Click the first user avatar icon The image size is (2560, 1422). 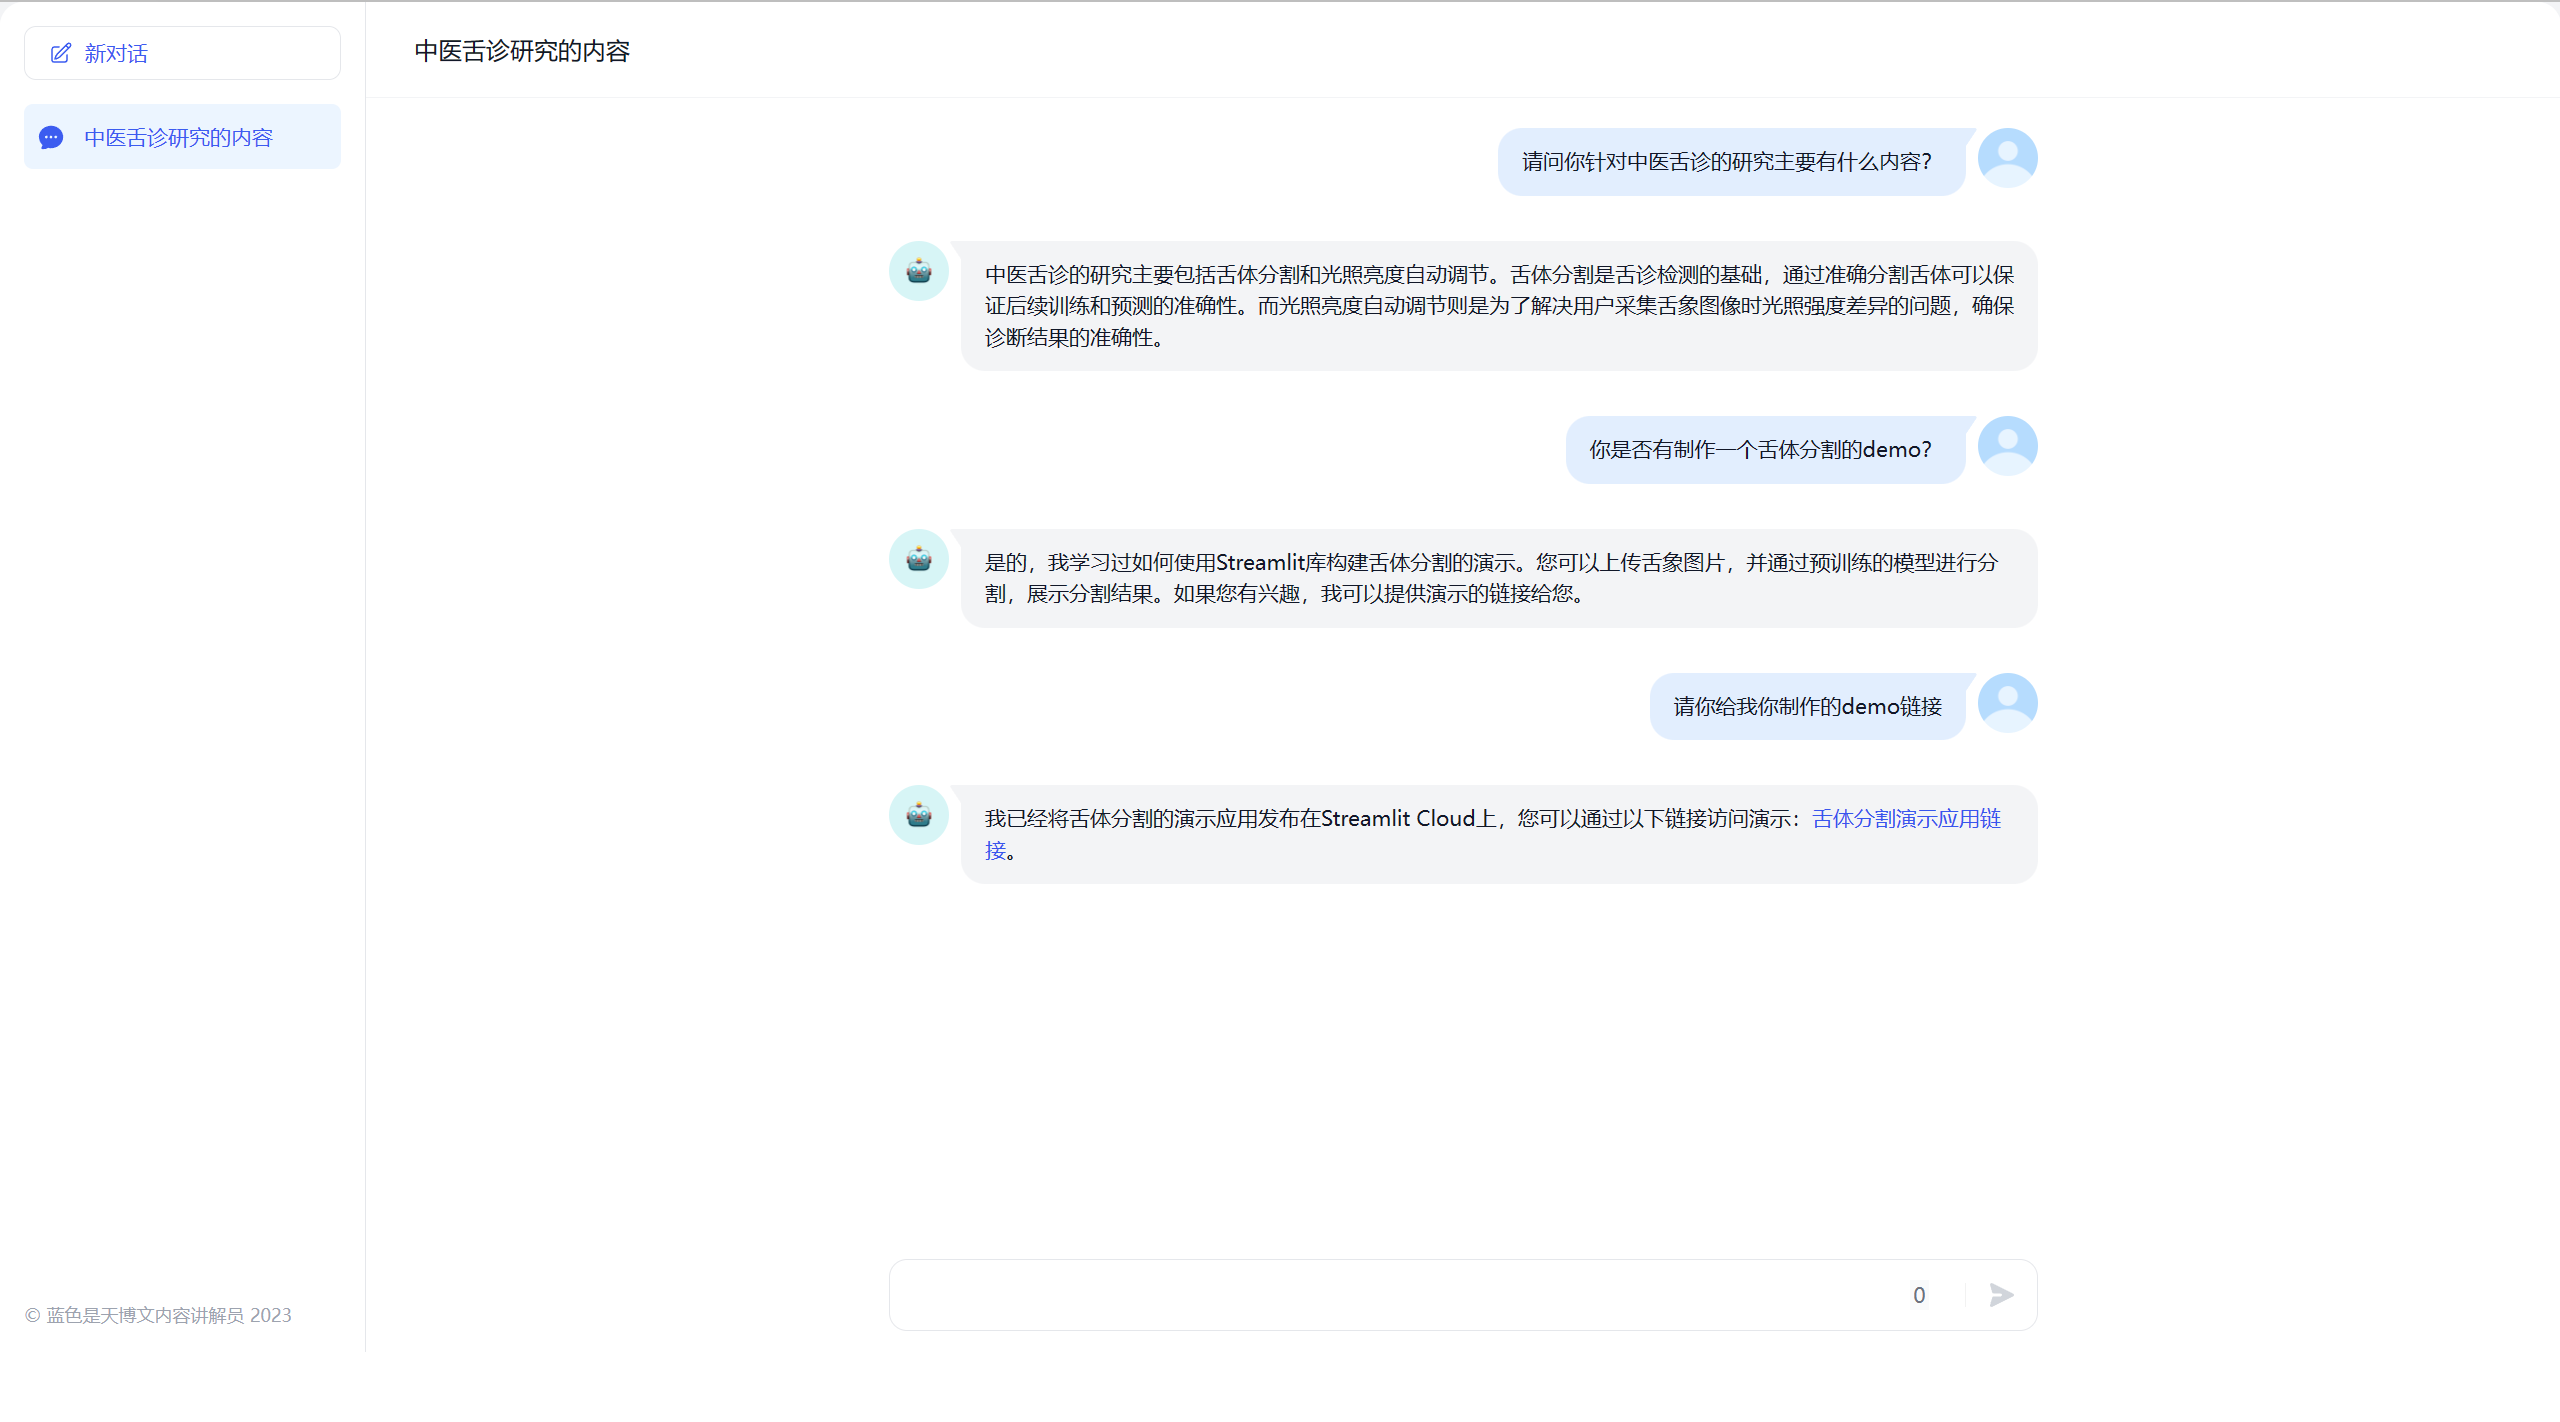pos(2007,158)
